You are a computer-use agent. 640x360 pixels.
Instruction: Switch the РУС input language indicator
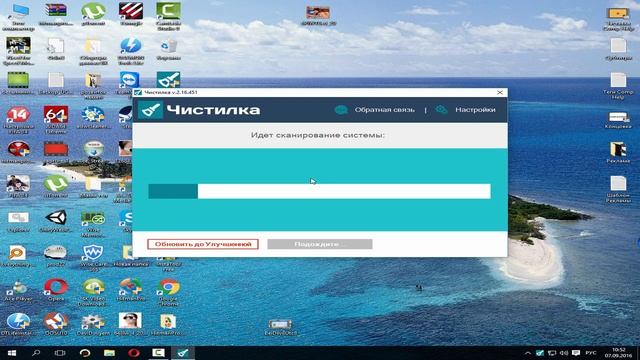(x=591, y=353)
